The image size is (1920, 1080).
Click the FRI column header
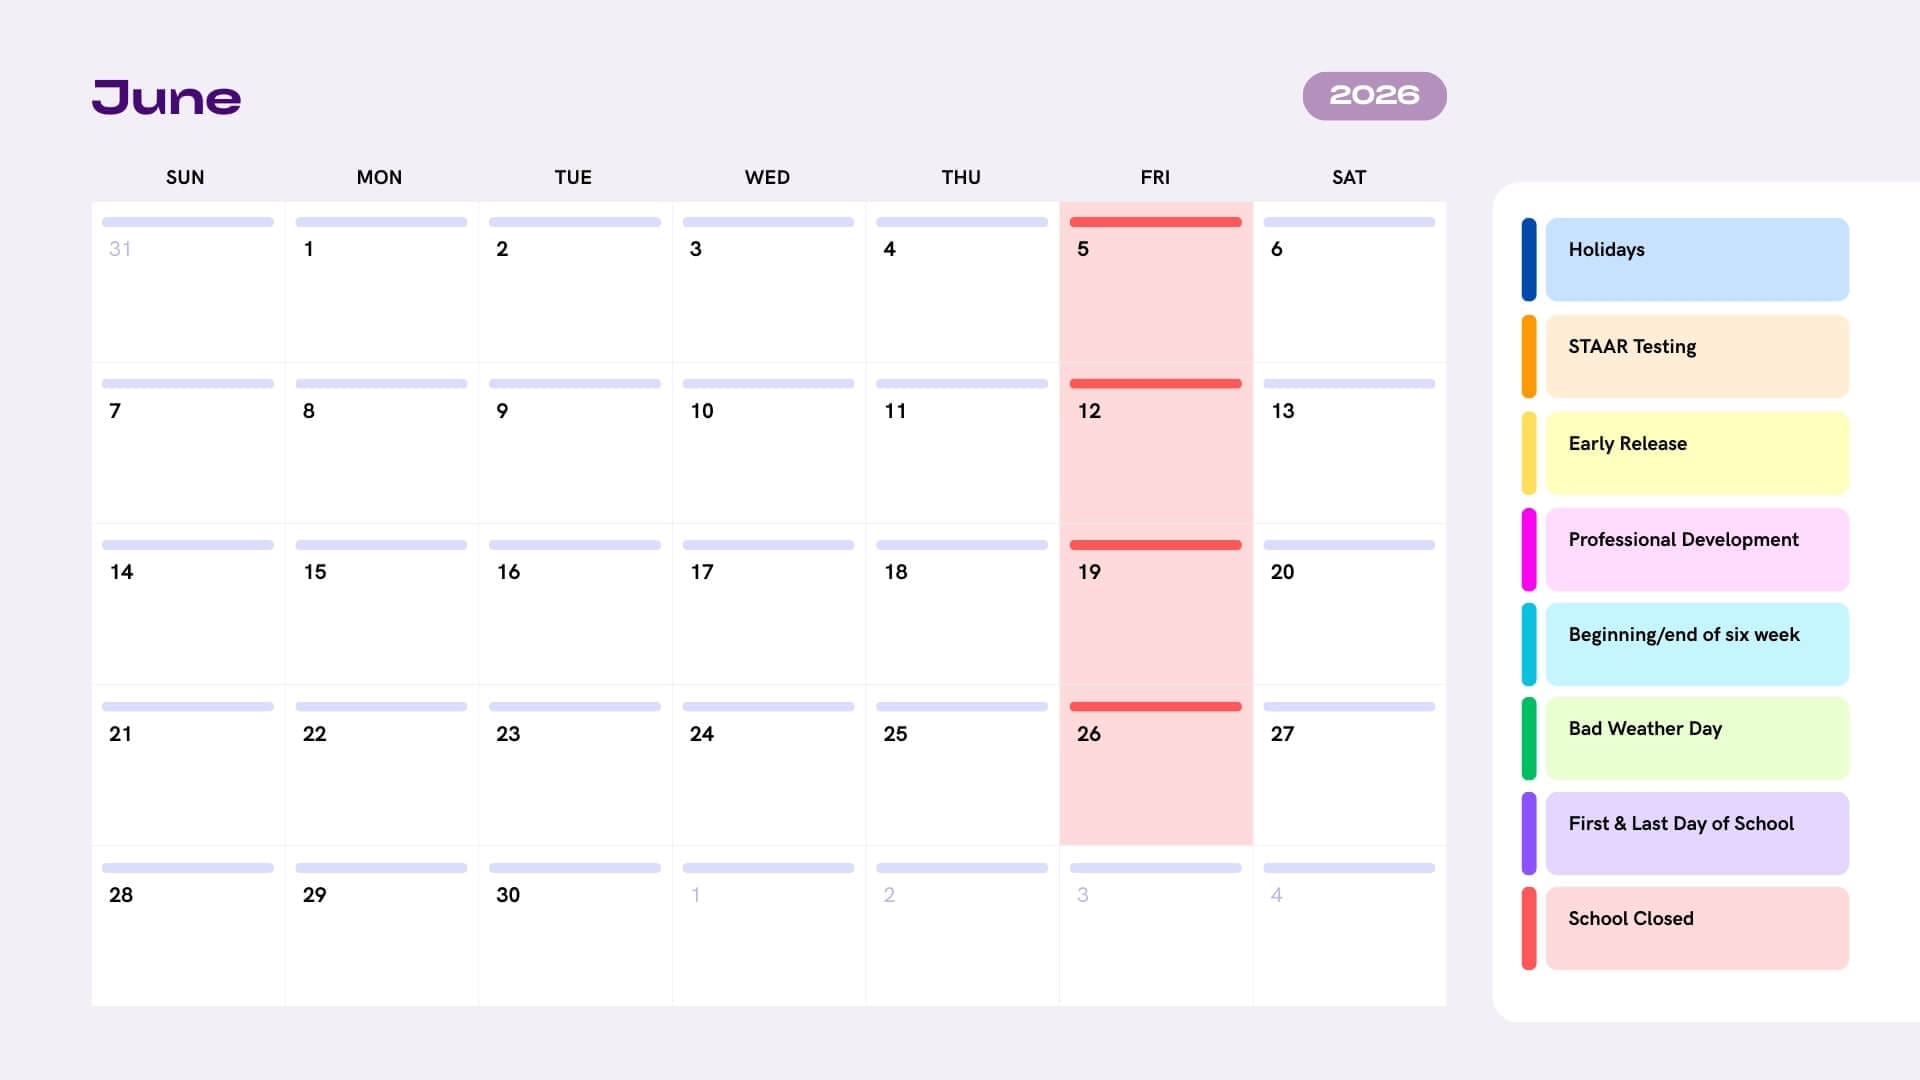coord(1155,178)
